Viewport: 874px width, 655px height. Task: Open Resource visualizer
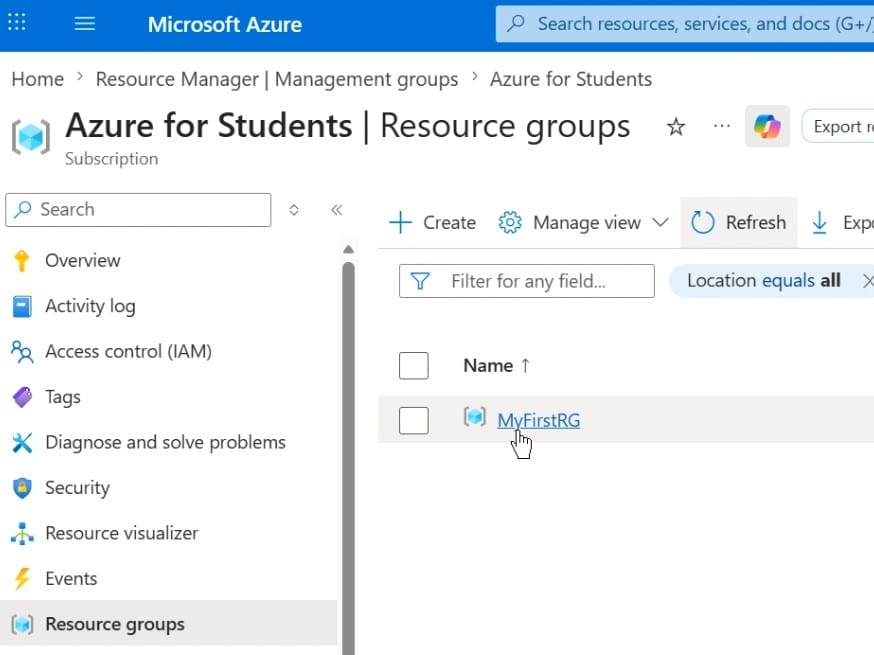point(122,533)
